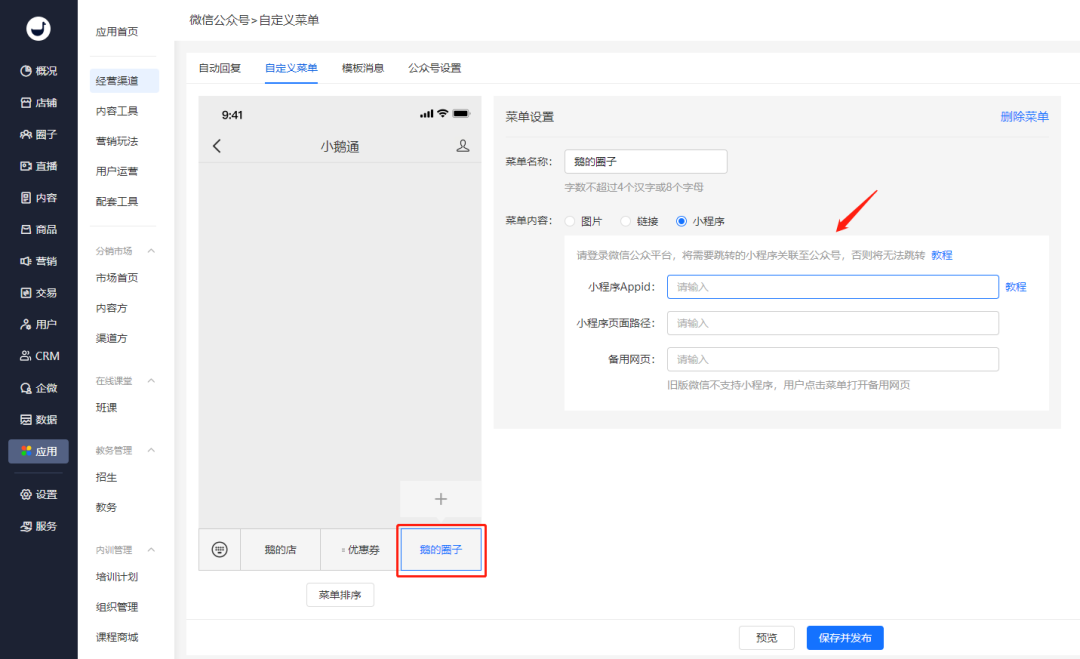Collapse the 教务管理 section
The width and height of the screenshot is (1080, 659).
(x=151, y=450)
